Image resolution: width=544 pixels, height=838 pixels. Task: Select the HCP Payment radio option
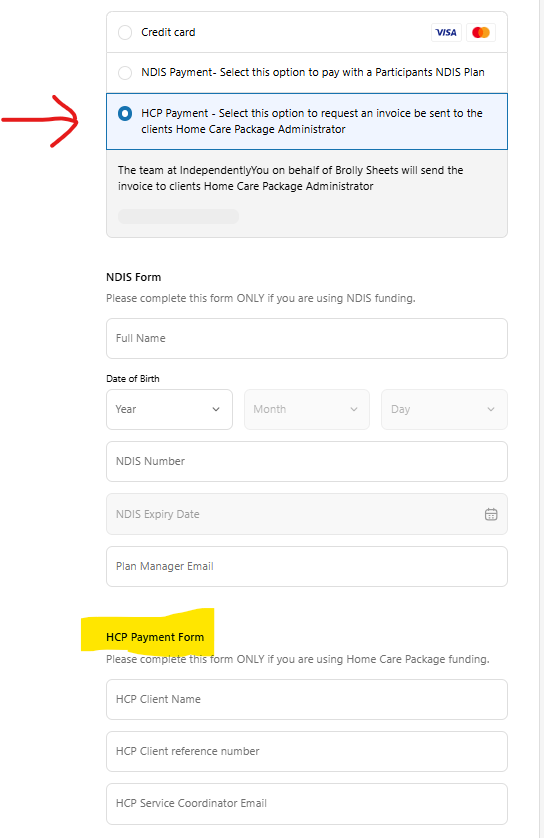[125, 114]
